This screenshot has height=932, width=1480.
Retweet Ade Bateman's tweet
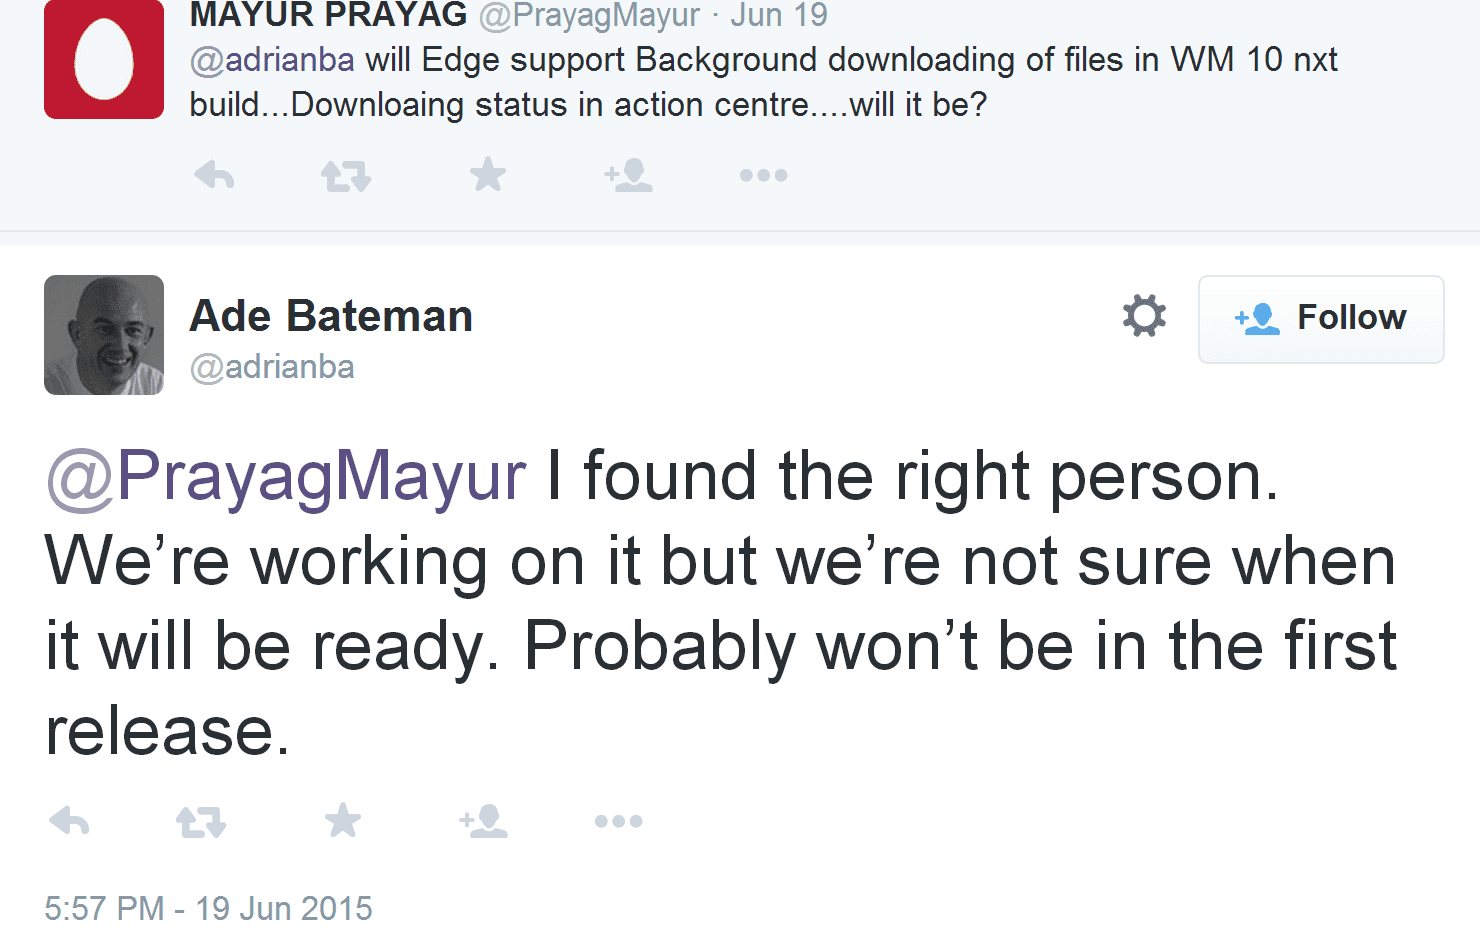pos(201,822)
